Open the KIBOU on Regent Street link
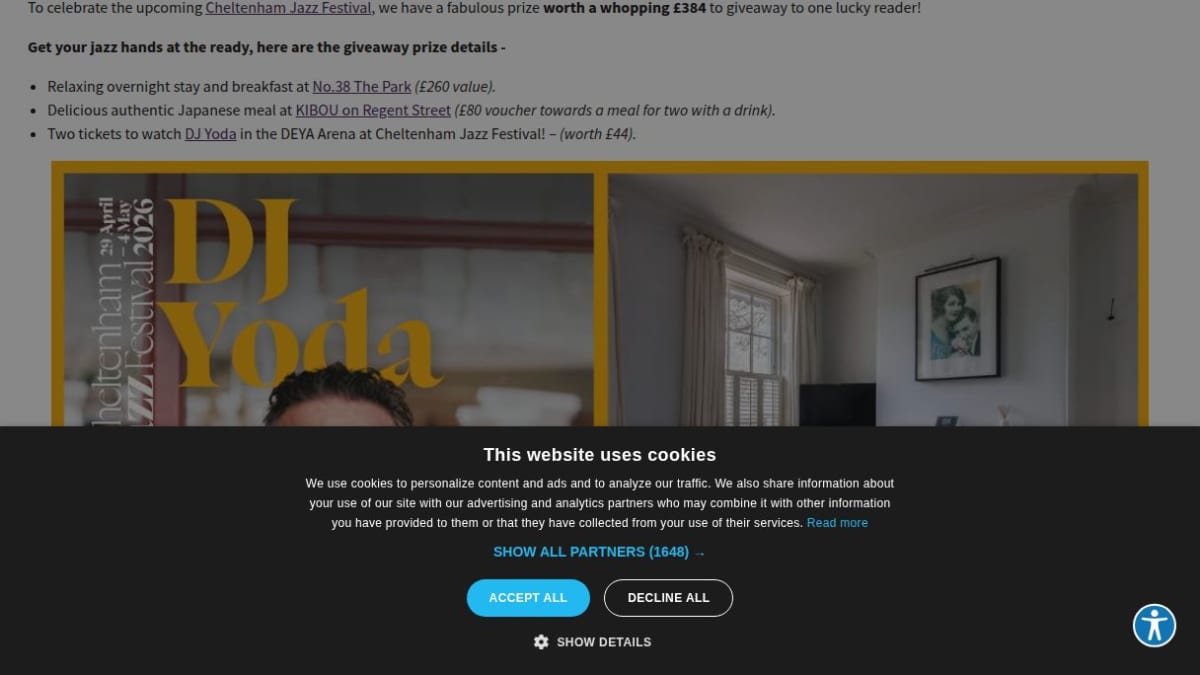The width and height of the screenshot is (1200, 675). pos(373,111)
